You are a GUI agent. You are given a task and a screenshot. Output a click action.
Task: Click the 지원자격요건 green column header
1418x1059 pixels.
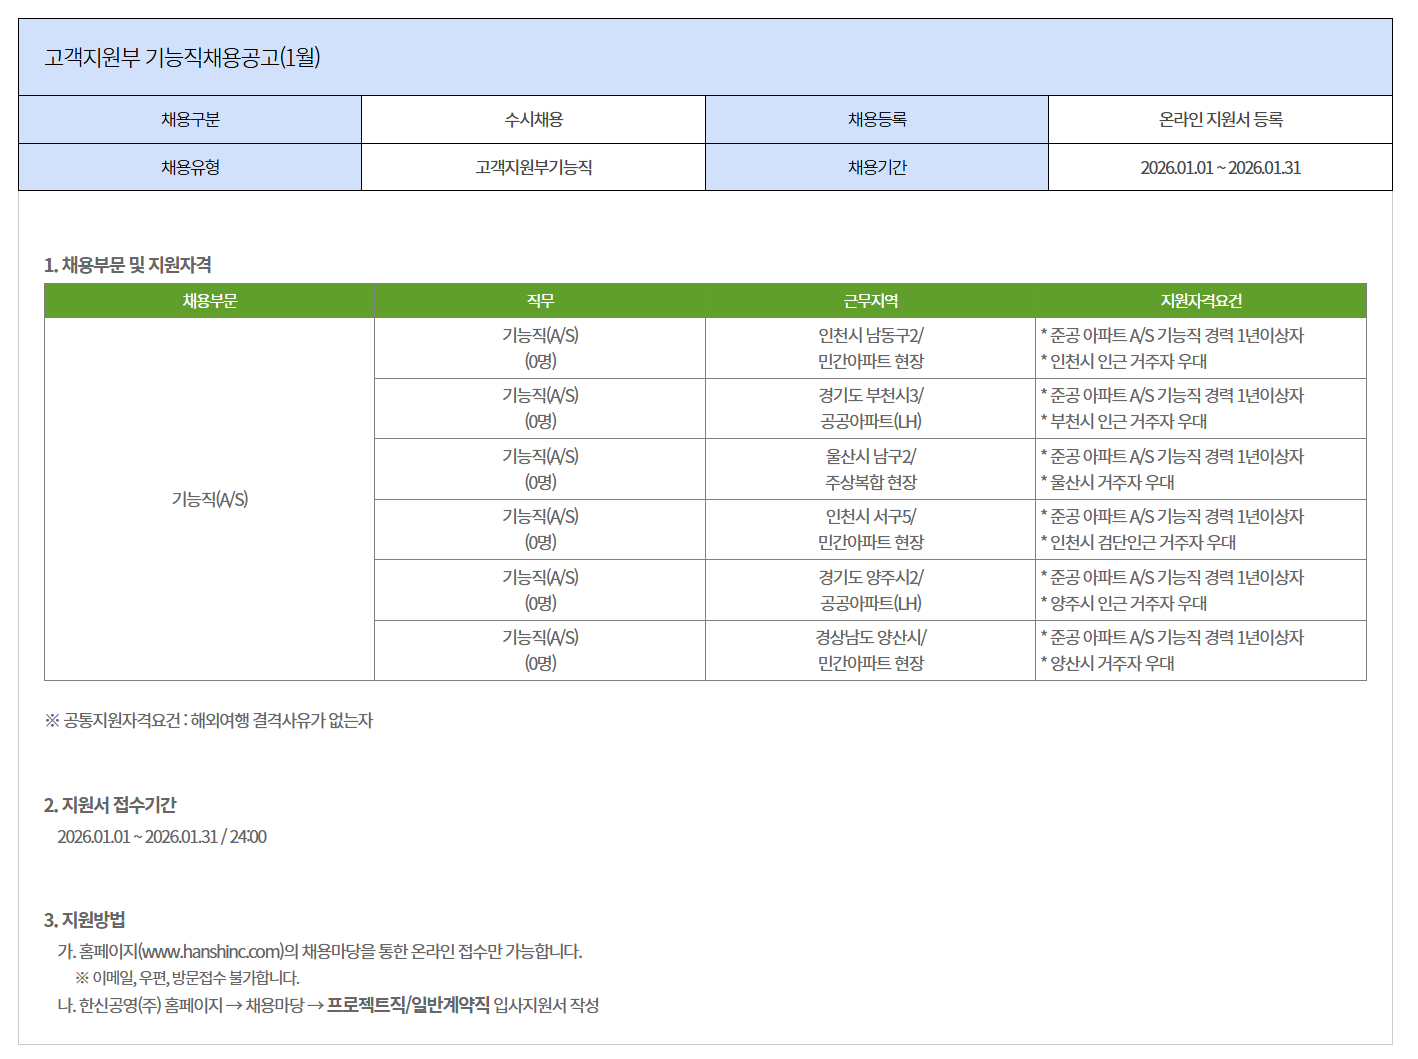pos(1200,301)
